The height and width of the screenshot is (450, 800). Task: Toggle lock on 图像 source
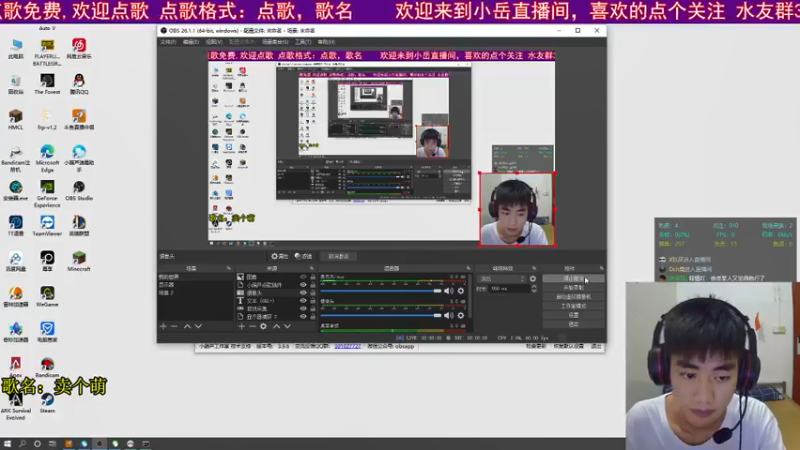313,277
